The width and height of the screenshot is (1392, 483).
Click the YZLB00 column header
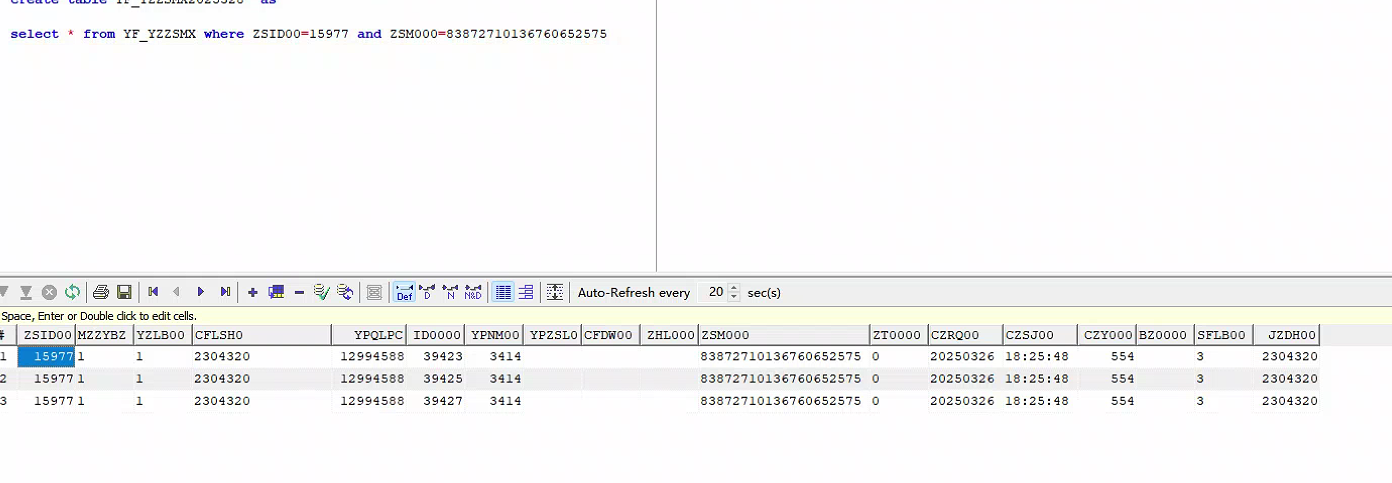(162, 335)
